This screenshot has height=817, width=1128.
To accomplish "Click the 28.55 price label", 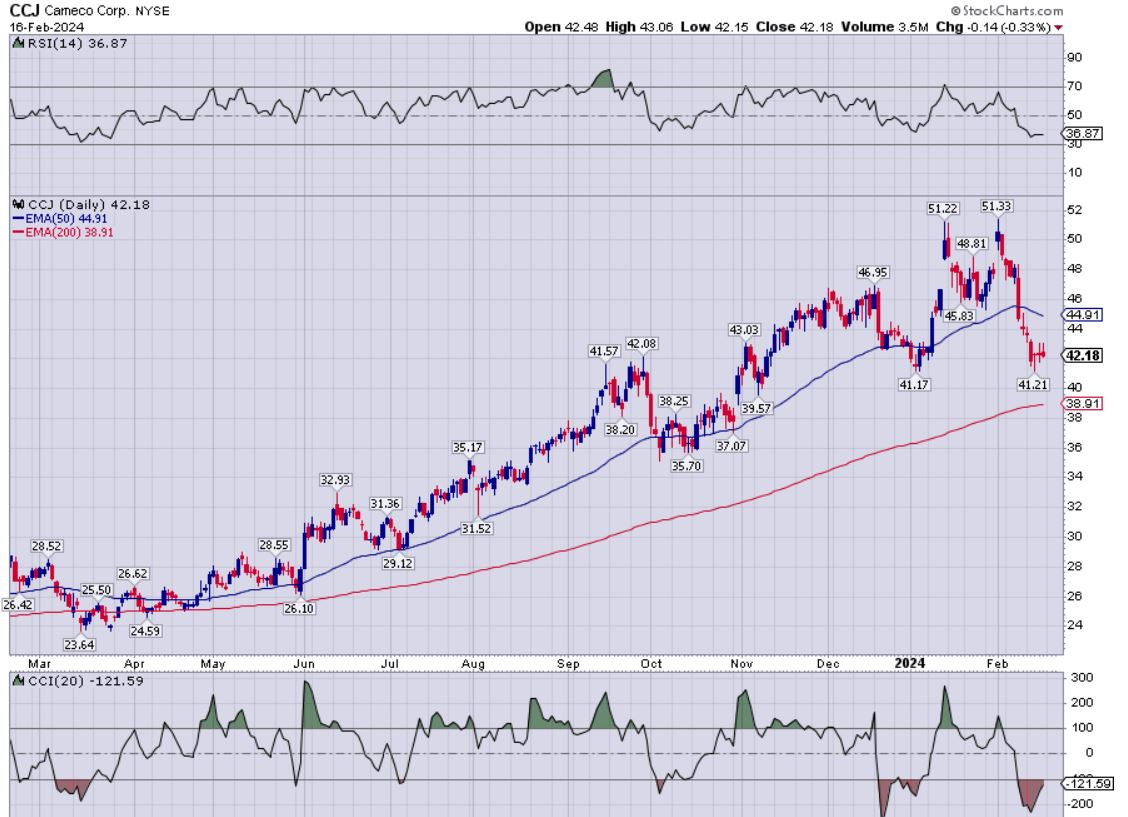I will [273, 545].
